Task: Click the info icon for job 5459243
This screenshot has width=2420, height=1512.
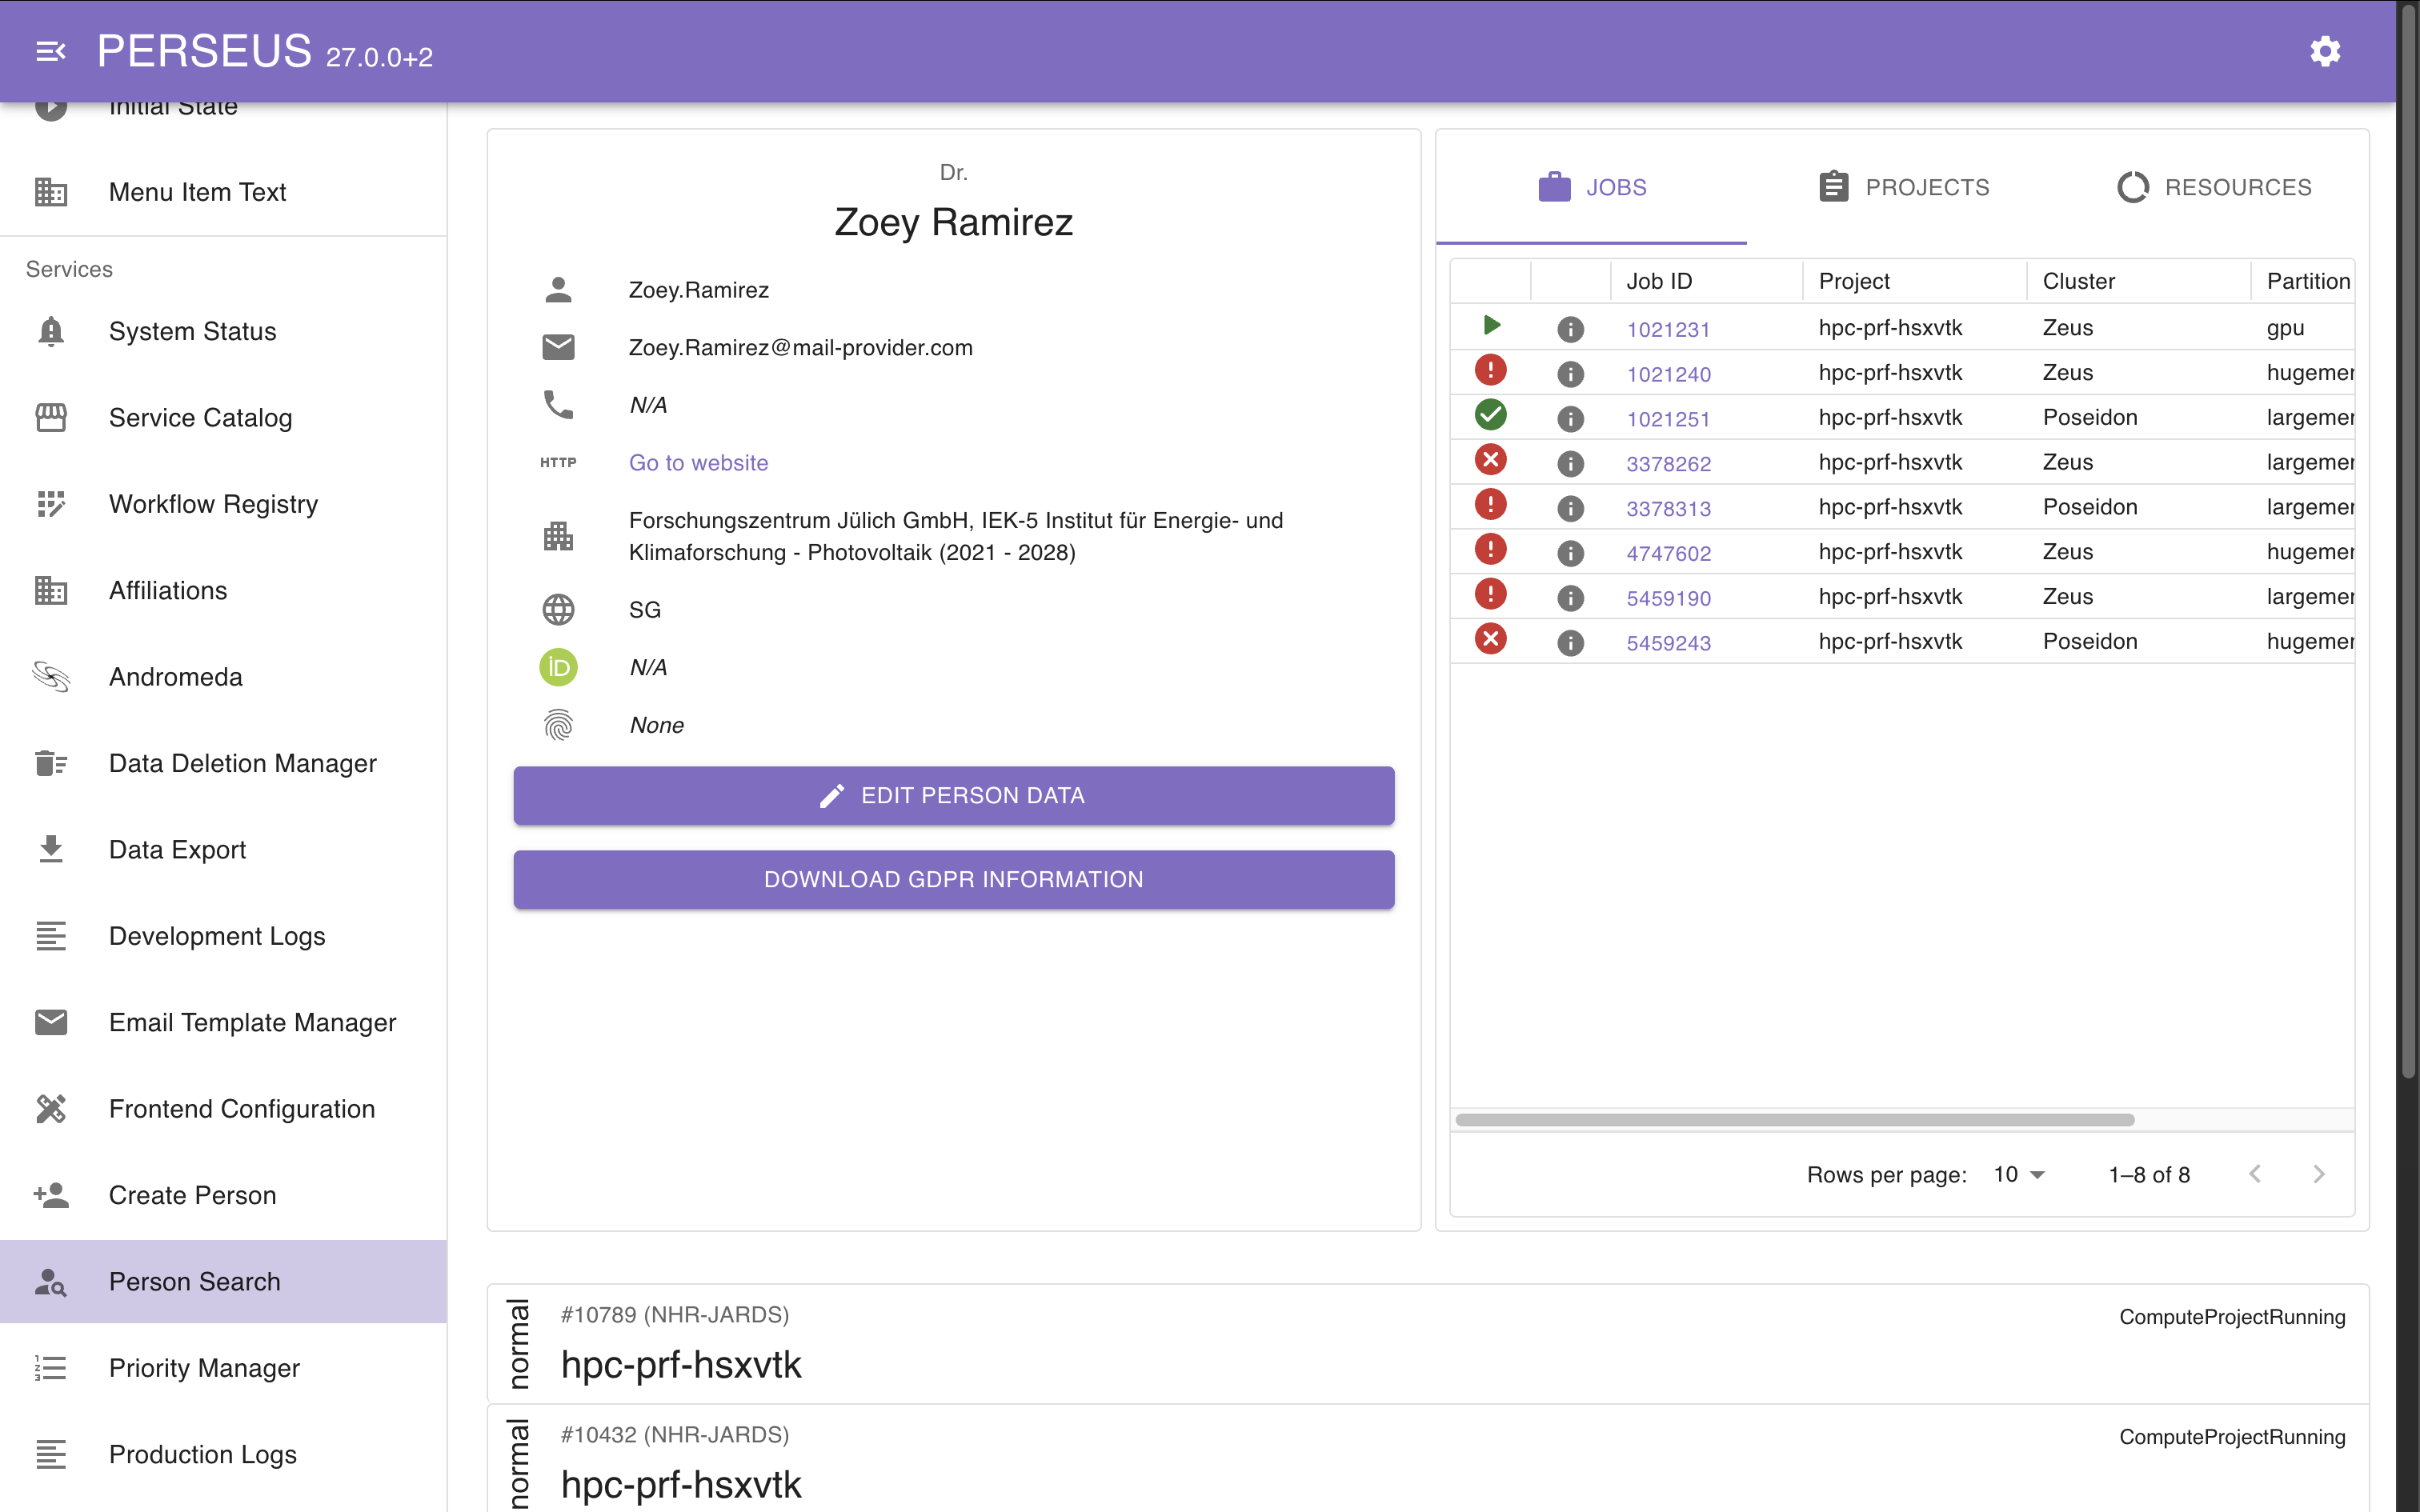Action: pos(1570,642)
